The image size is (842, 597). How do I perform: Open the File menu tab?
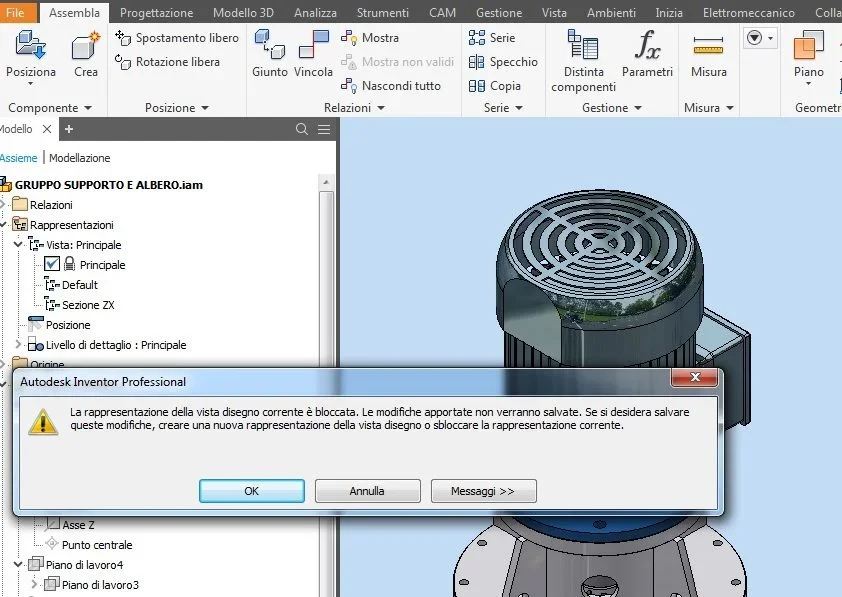15,12
